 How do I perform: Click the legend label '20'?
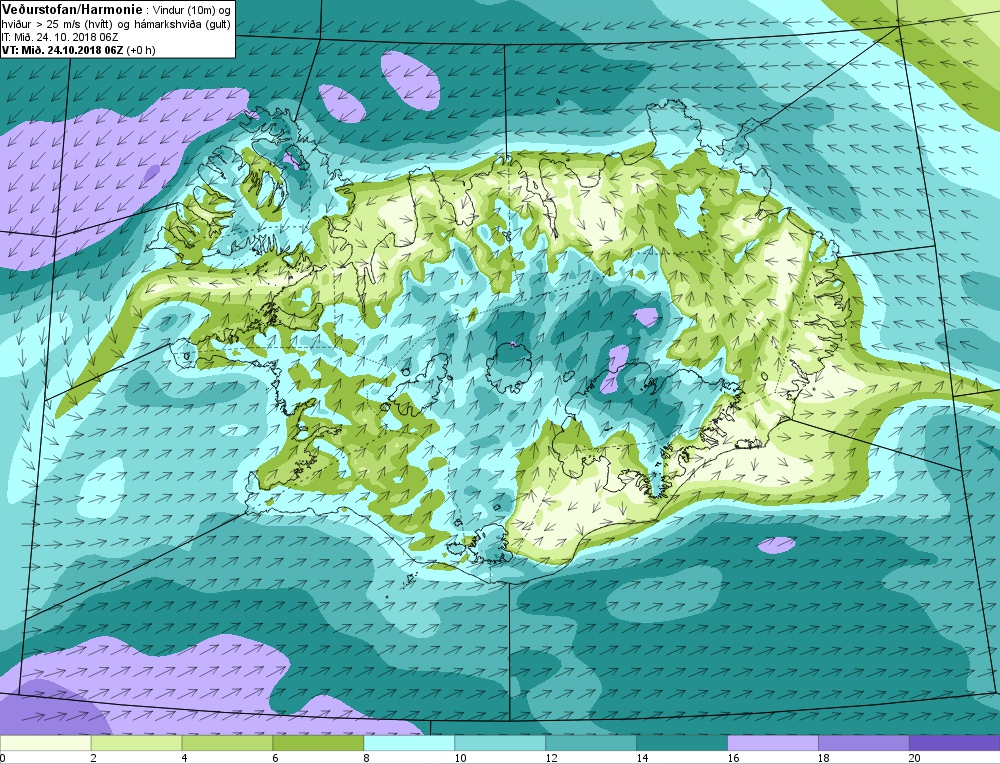point(915,758)
